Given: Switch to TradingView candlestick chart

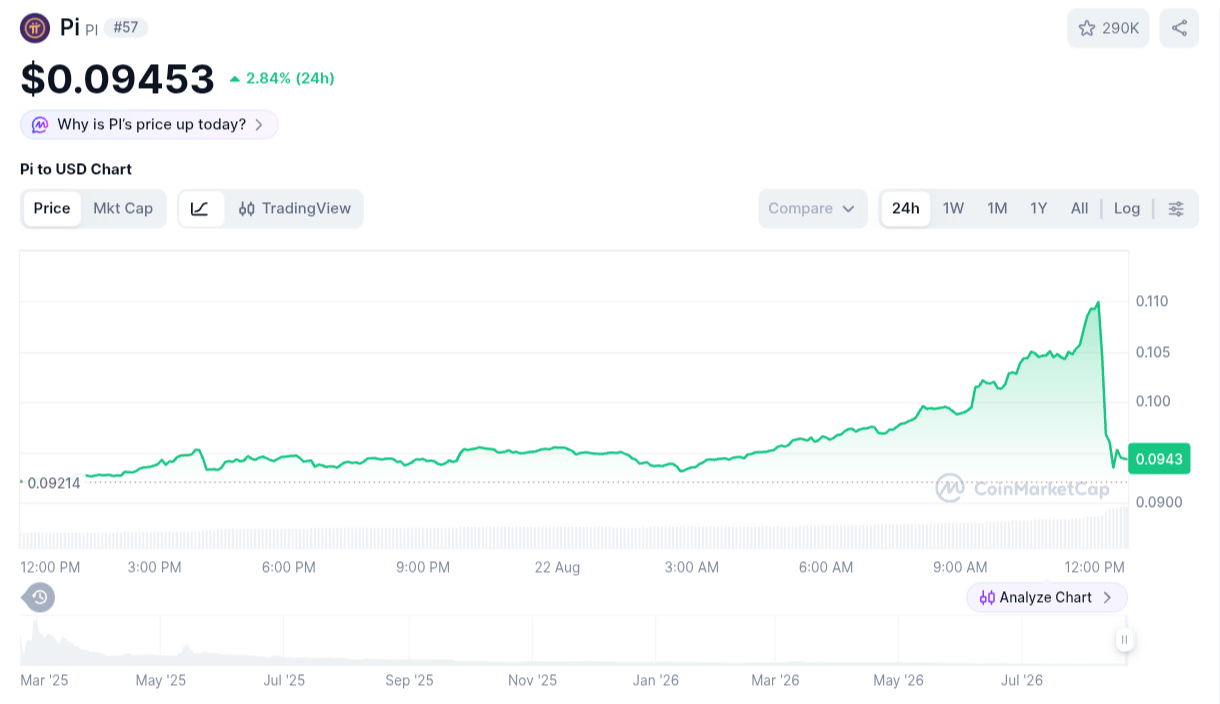Looking at the screenshot, I should coord(294,209).
